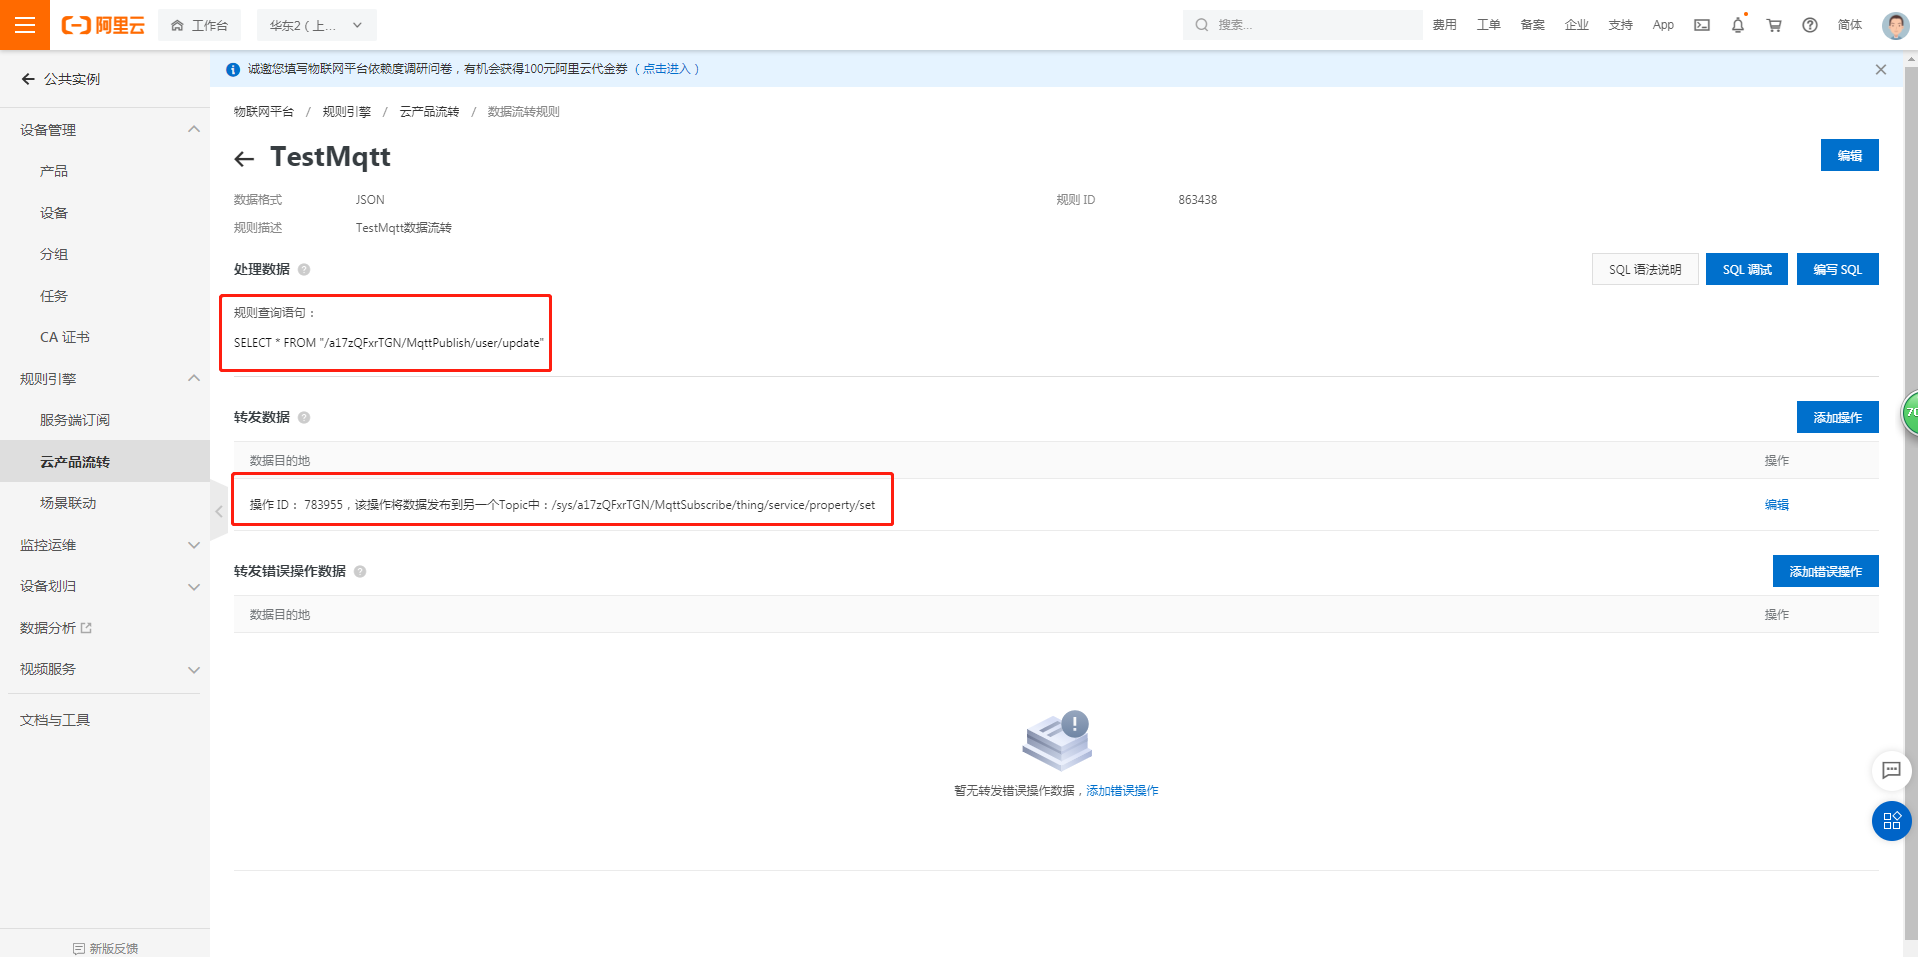The image size is (1918, 957).
Task: Click 规则引擎 breadcrumb
Action: coord(347,112)
